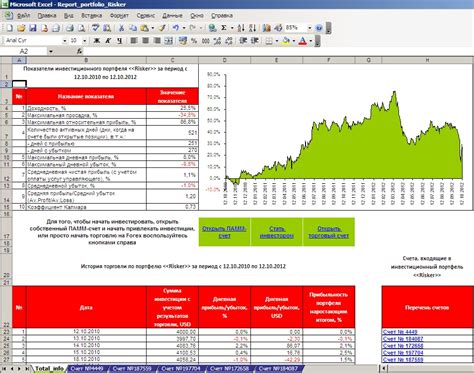Apply the thousands separator 000 format
The width and height of the screenshot is (474, 373).
206,41
